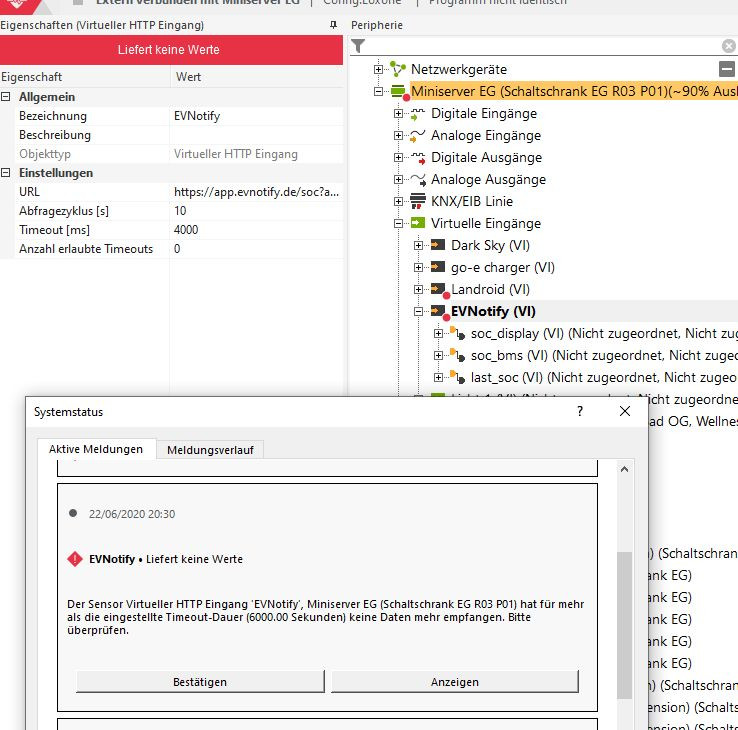Expand the go-e charger (VI) node

pyautogui.click(x=418, y=267)
